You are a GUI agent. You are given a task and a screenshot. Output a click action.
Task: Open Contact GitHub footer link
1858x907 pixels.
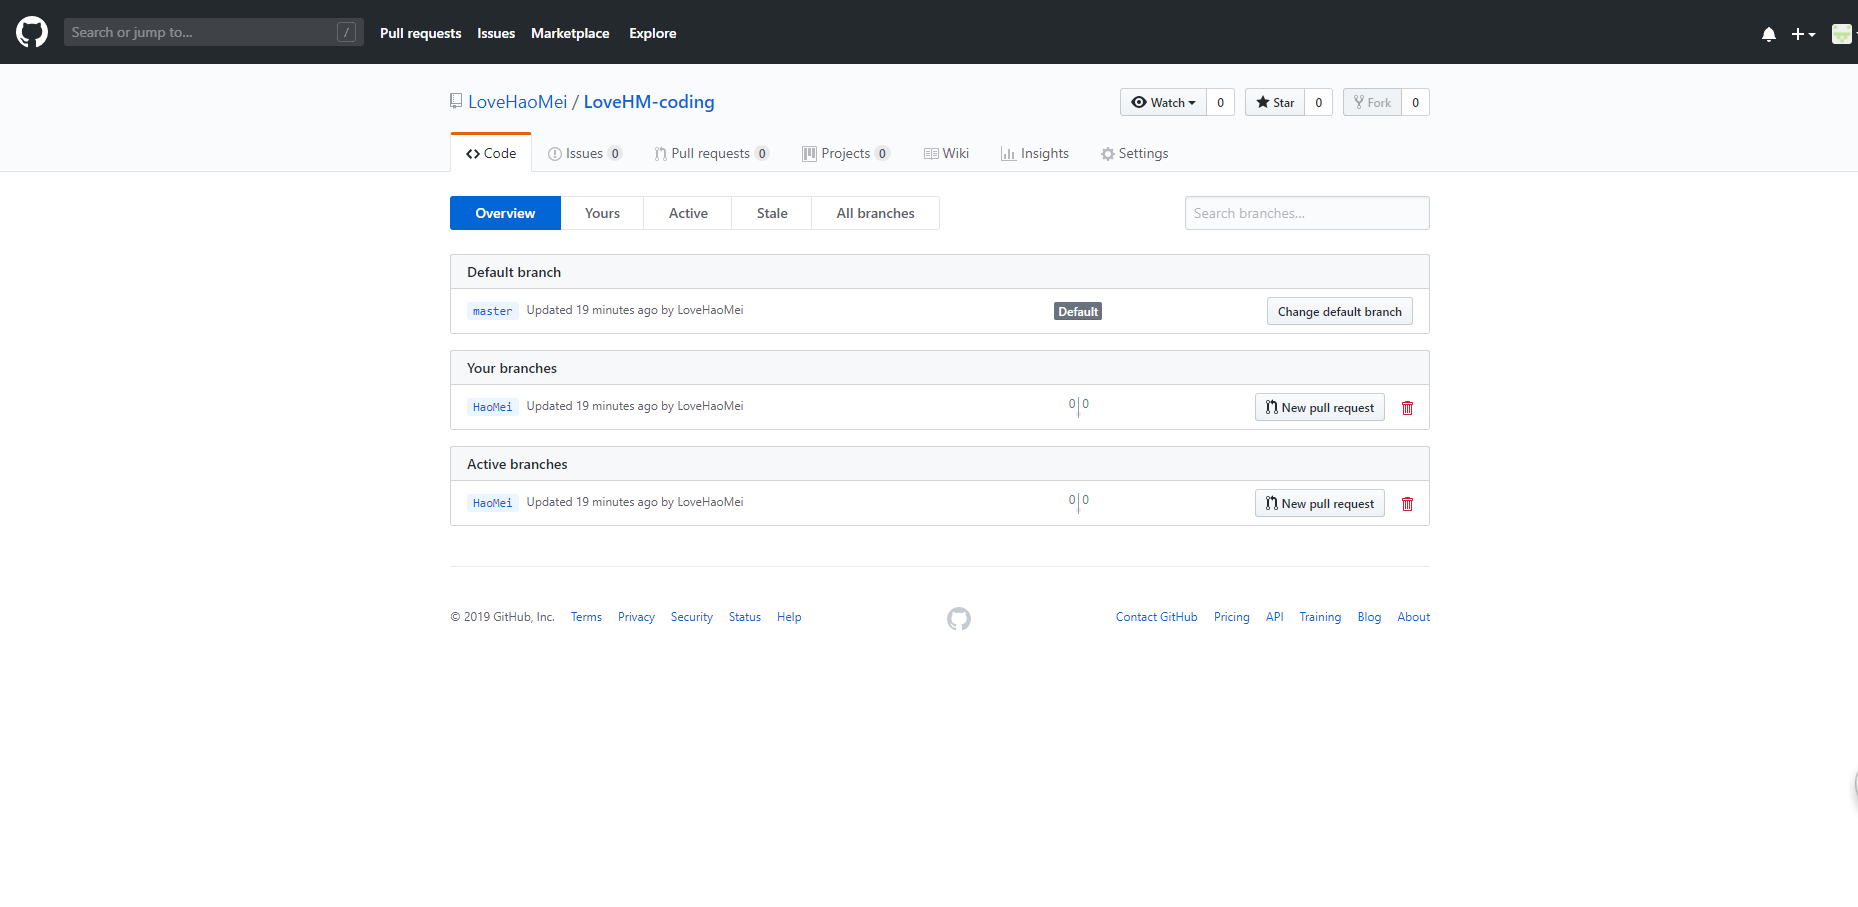click(x=1157, y=617)
